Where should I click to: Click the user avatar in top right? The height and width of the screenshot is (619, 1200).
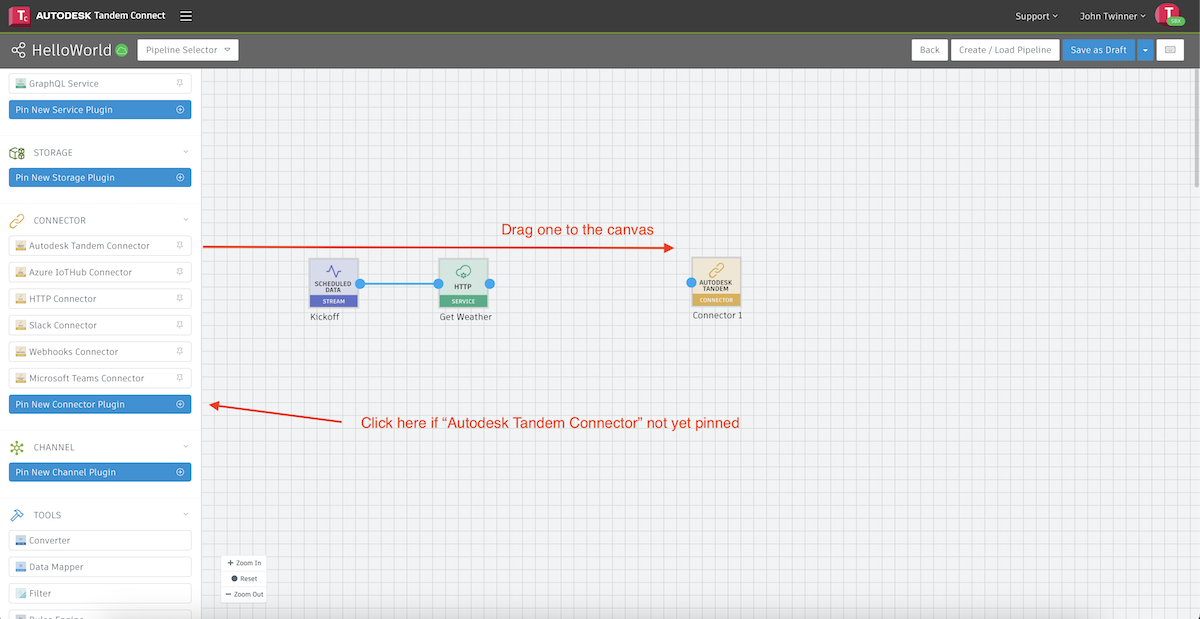pos(1168,14)
